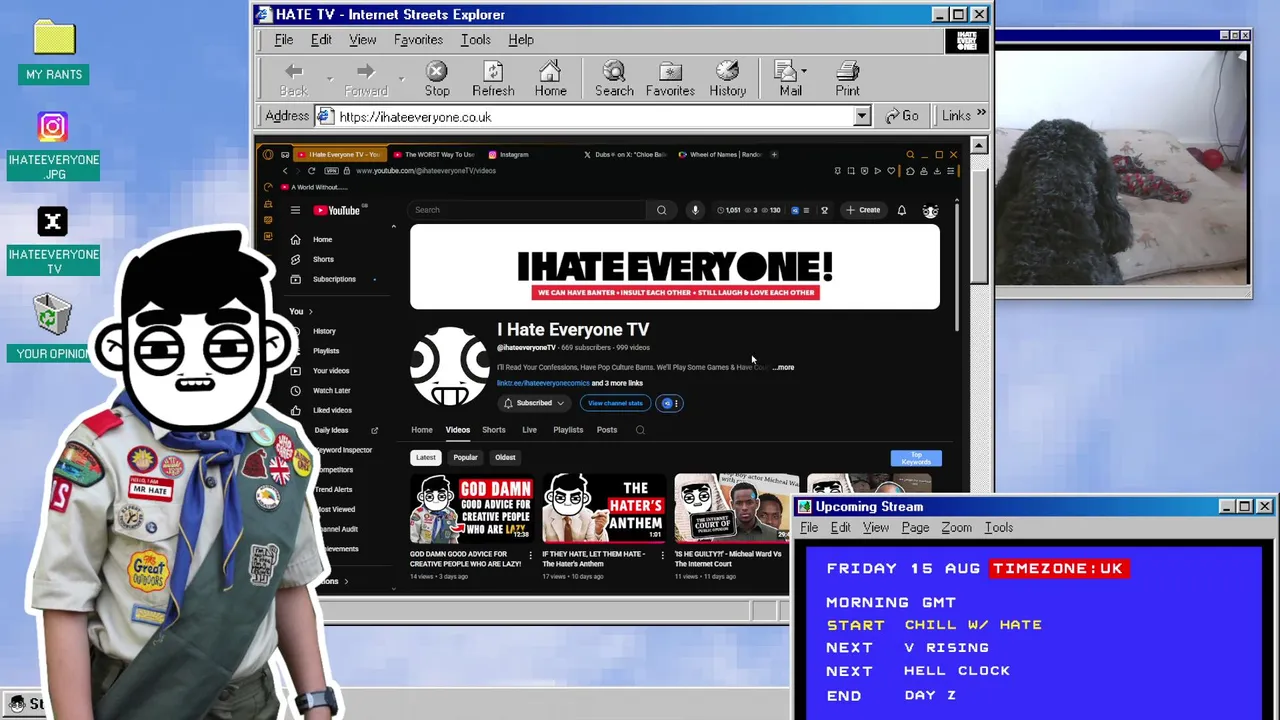Click the YouTube account avatar icon
Screen dimensions: 1280x720
coord(930,210)
